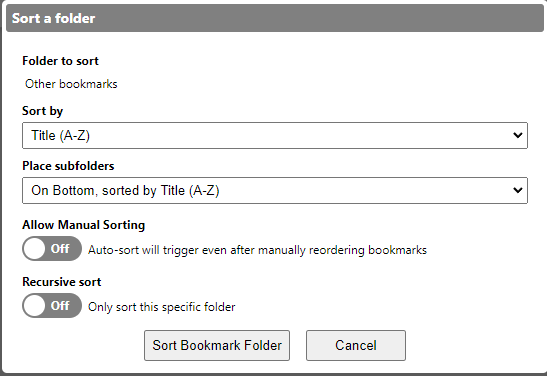Click the white knob of Recursive sort switch
Screen dimensions: 547x376
[35, 306]
